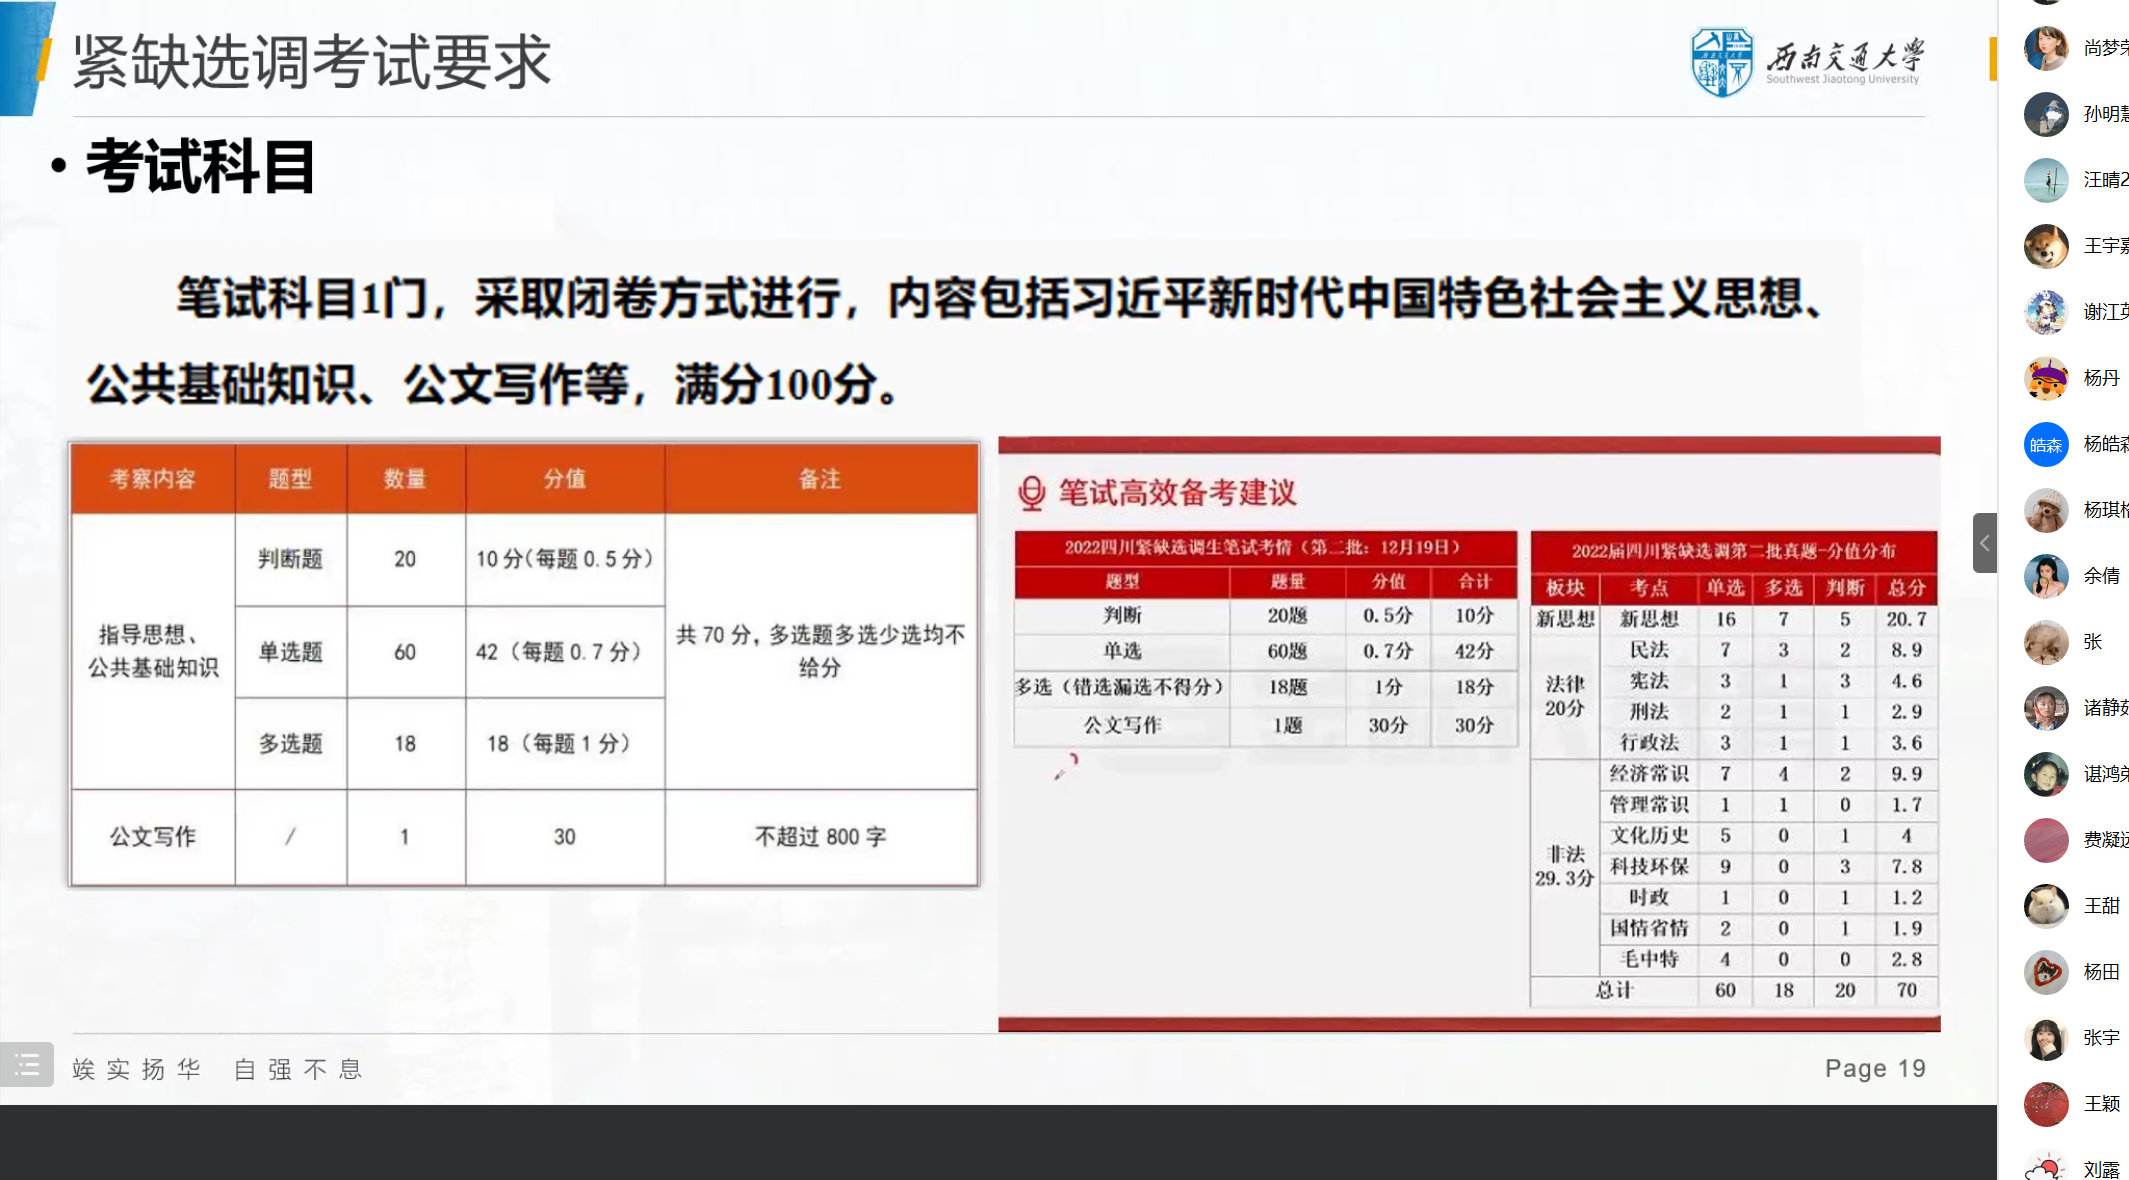Click participant 刘露 at list bottom
2129x1180 pixels.
pyautogui.click(x=2101, y=1169)
